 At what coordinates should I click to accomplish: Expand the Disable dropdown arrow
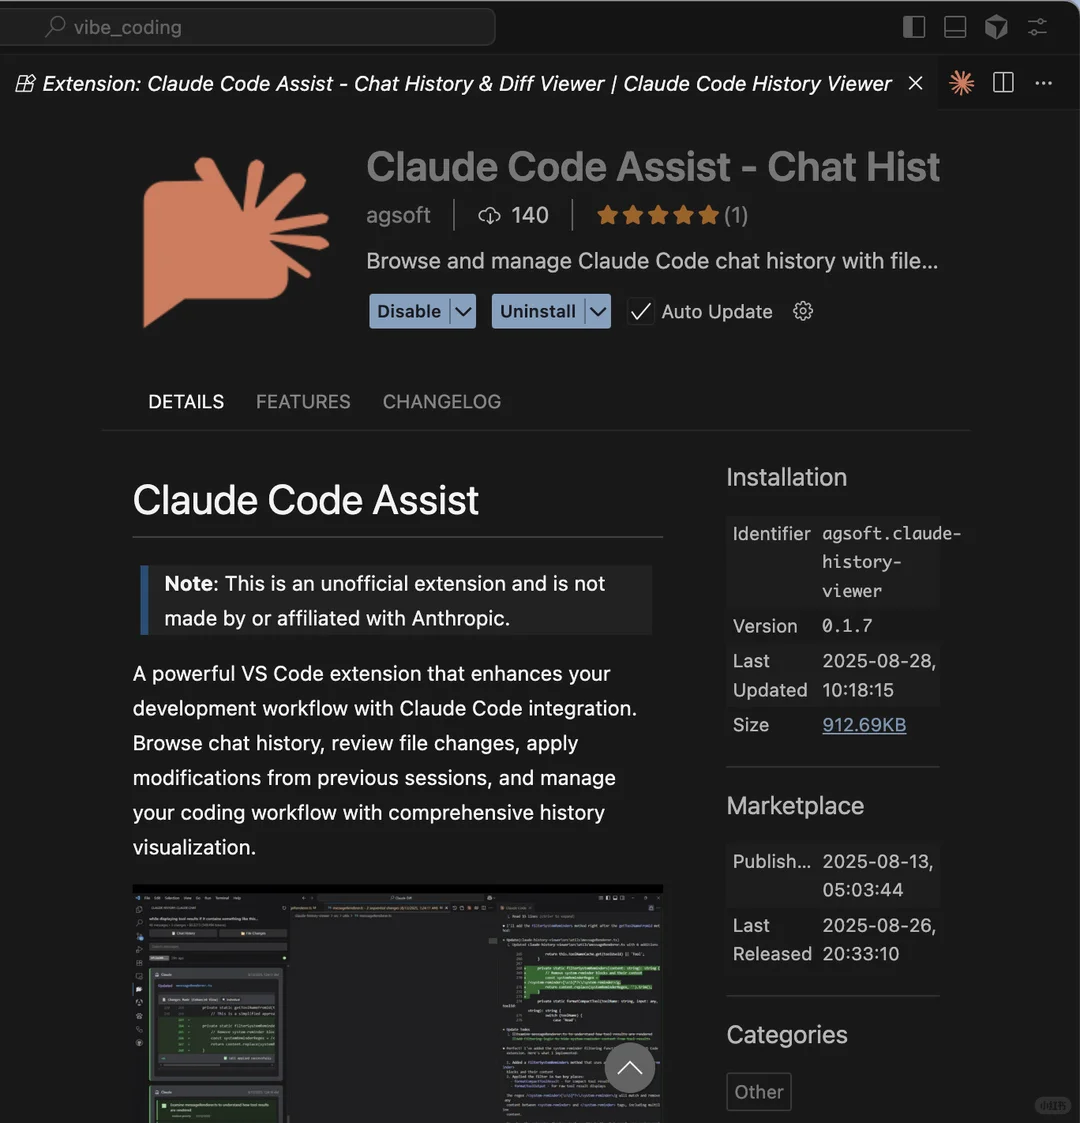coord(463,312)
